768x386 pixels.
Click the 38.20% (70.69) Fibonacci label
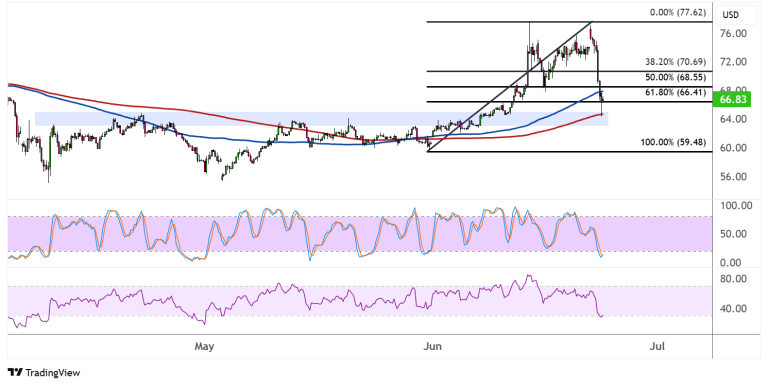point(675,62)
